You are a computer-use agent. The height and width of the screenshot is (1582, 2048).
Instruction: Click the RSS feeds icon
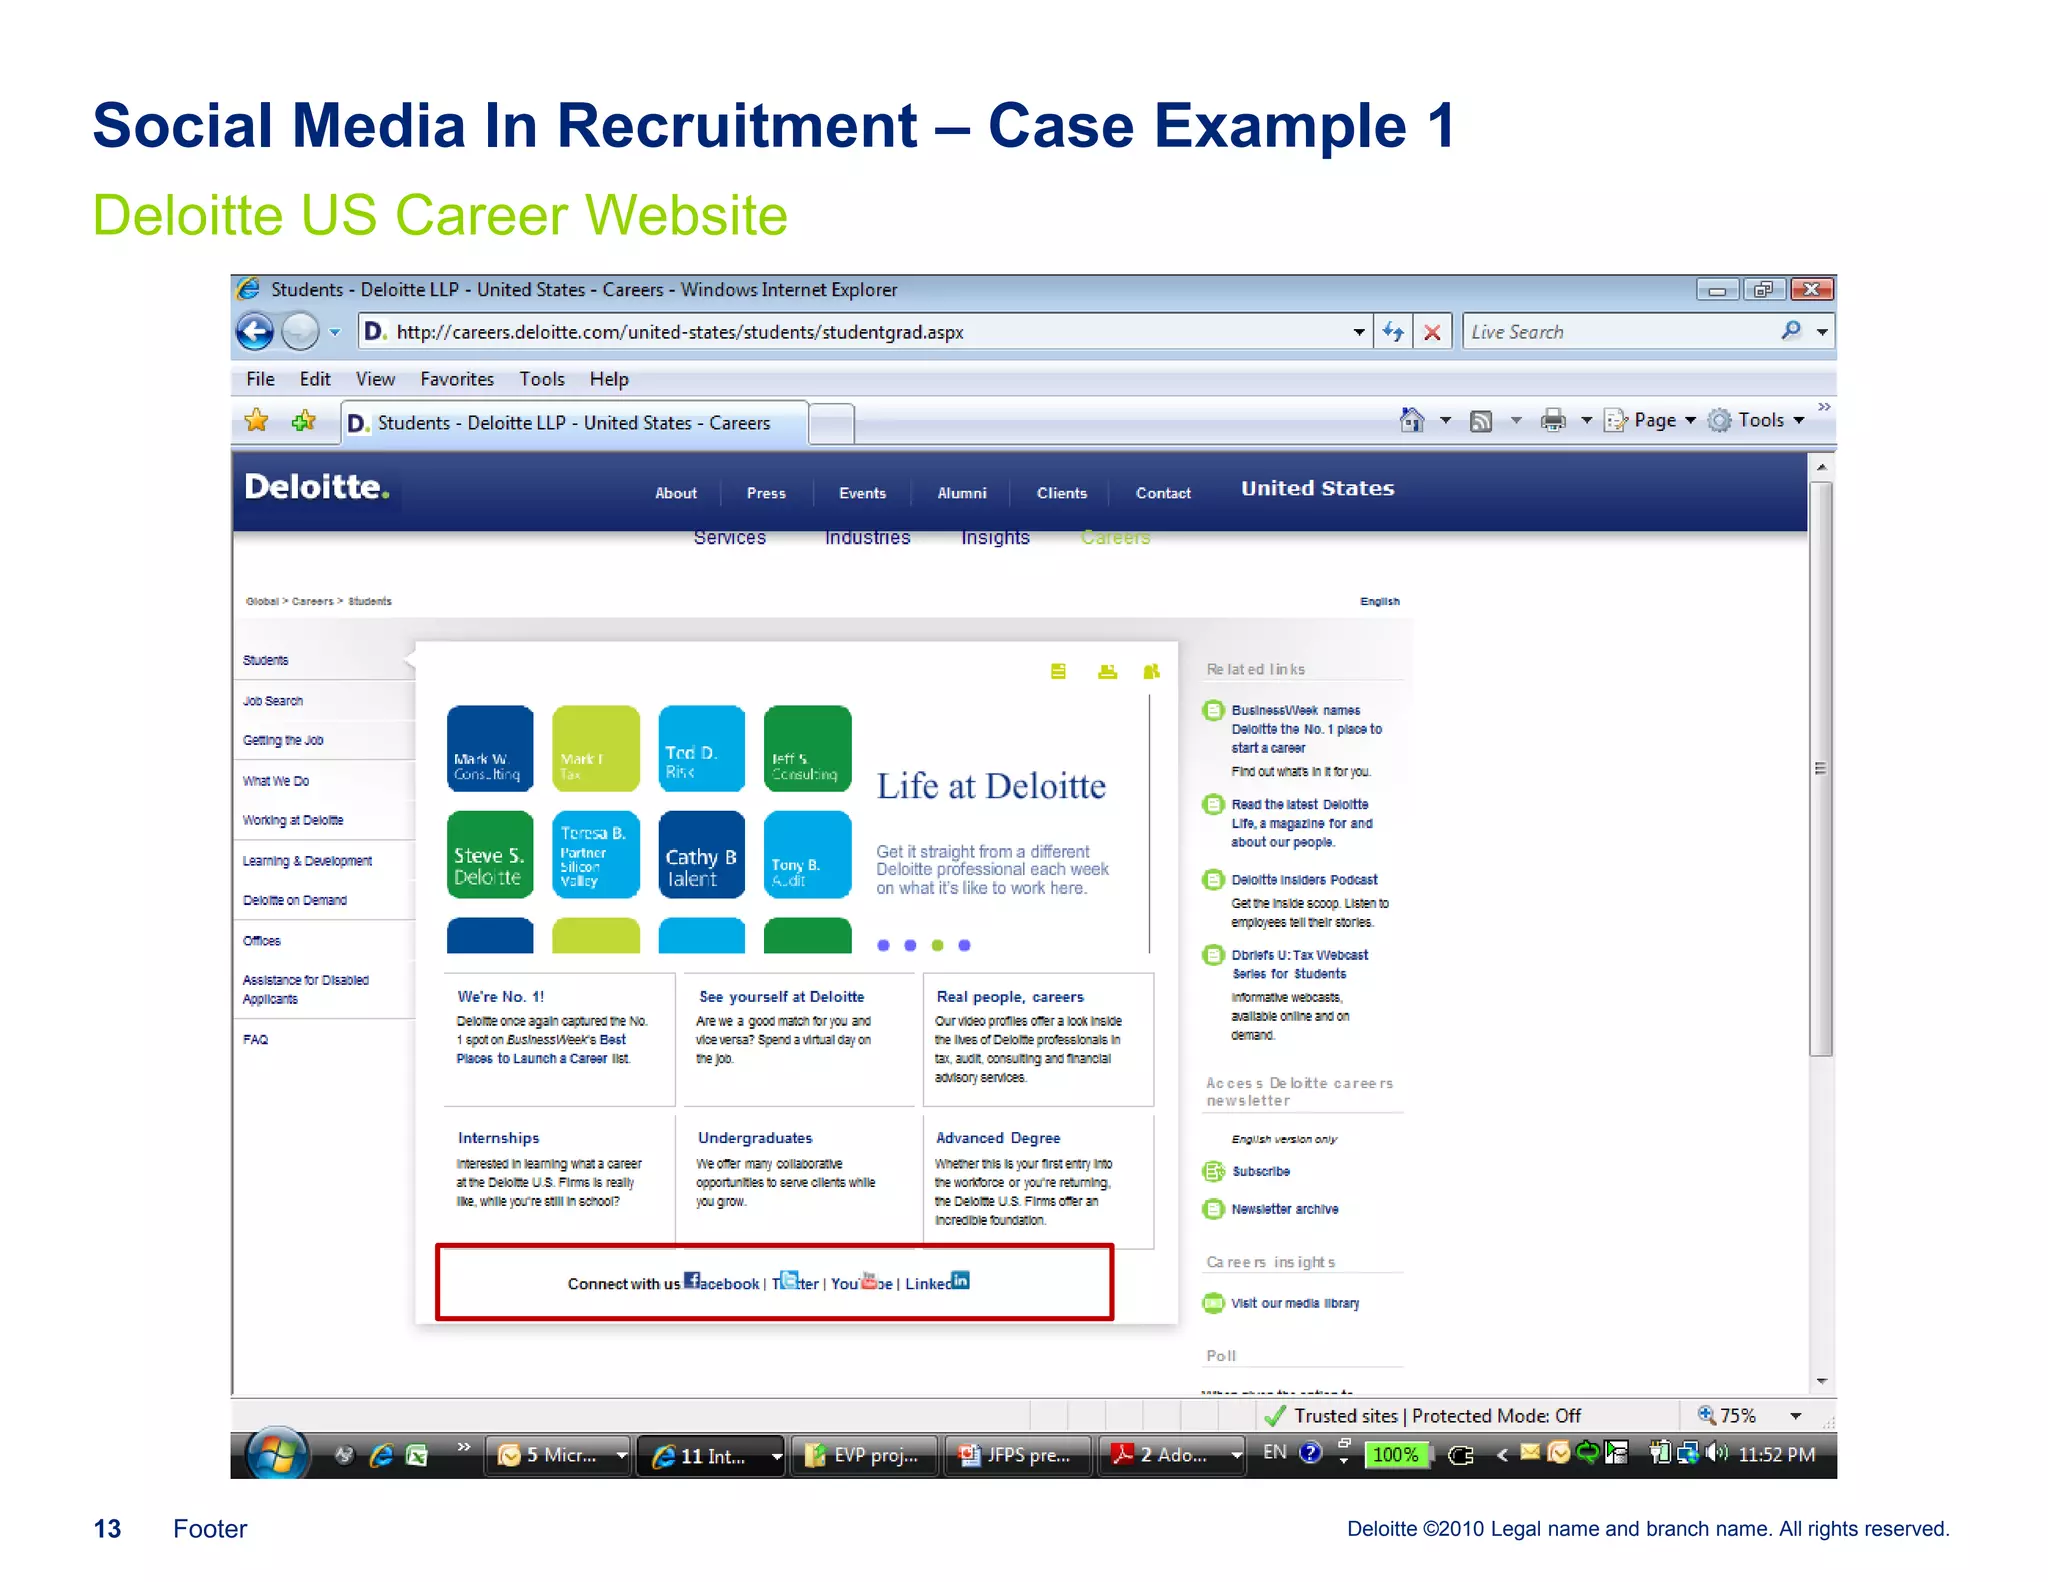(x=1481, y=421)
